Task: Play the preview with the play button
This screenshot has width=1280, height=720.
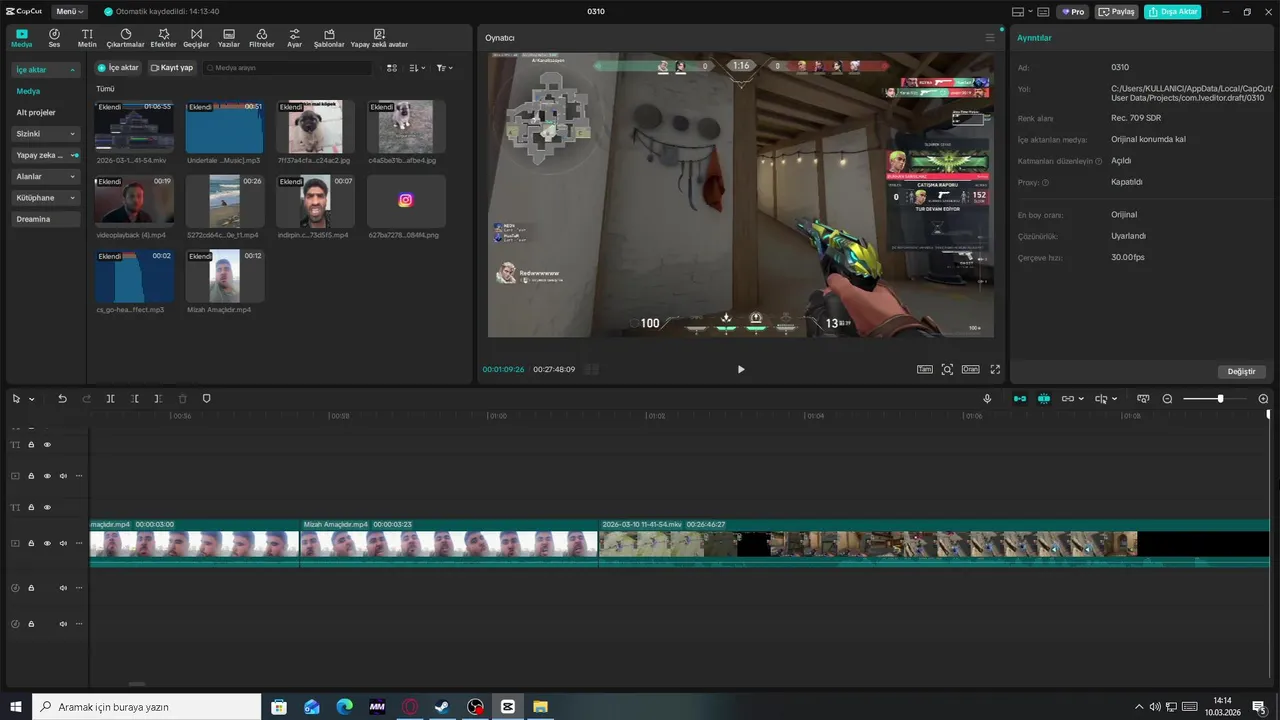Action: [741, 369]
